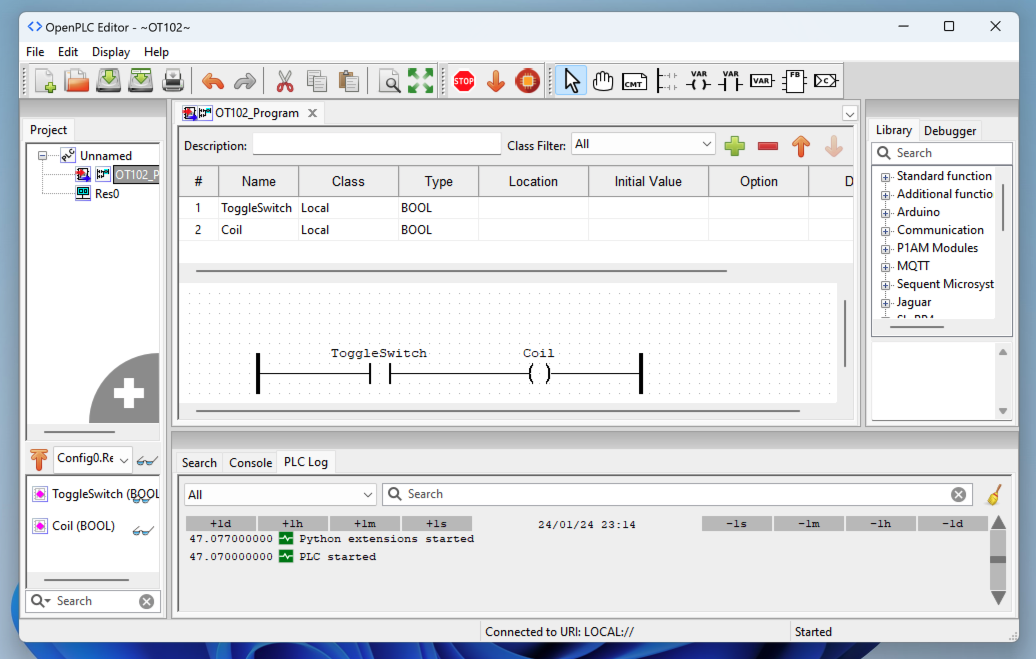
Task: Click the PLC log vertical scrollbar thumb
Action: point(998,560)
